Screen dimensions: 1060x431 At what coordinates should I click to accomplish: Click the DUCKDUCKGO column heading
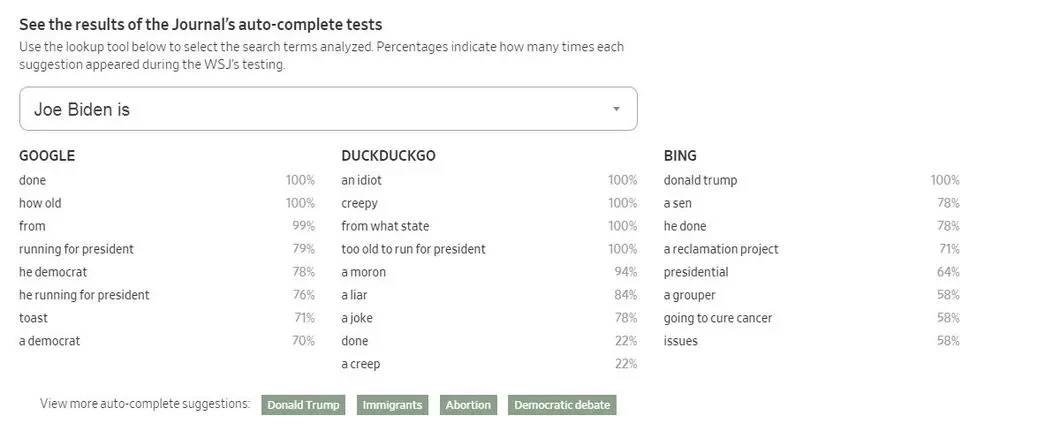pos(388,156)
